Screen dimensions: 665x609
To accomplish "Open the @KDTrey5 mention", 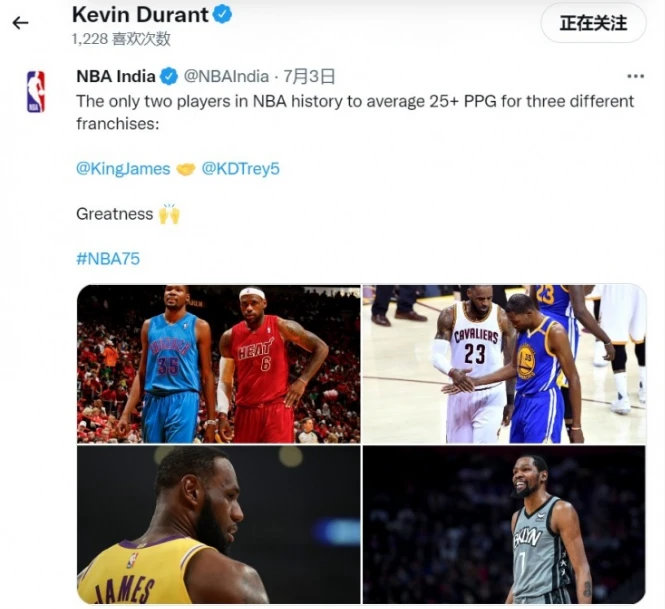I will (x=240, y=169).
